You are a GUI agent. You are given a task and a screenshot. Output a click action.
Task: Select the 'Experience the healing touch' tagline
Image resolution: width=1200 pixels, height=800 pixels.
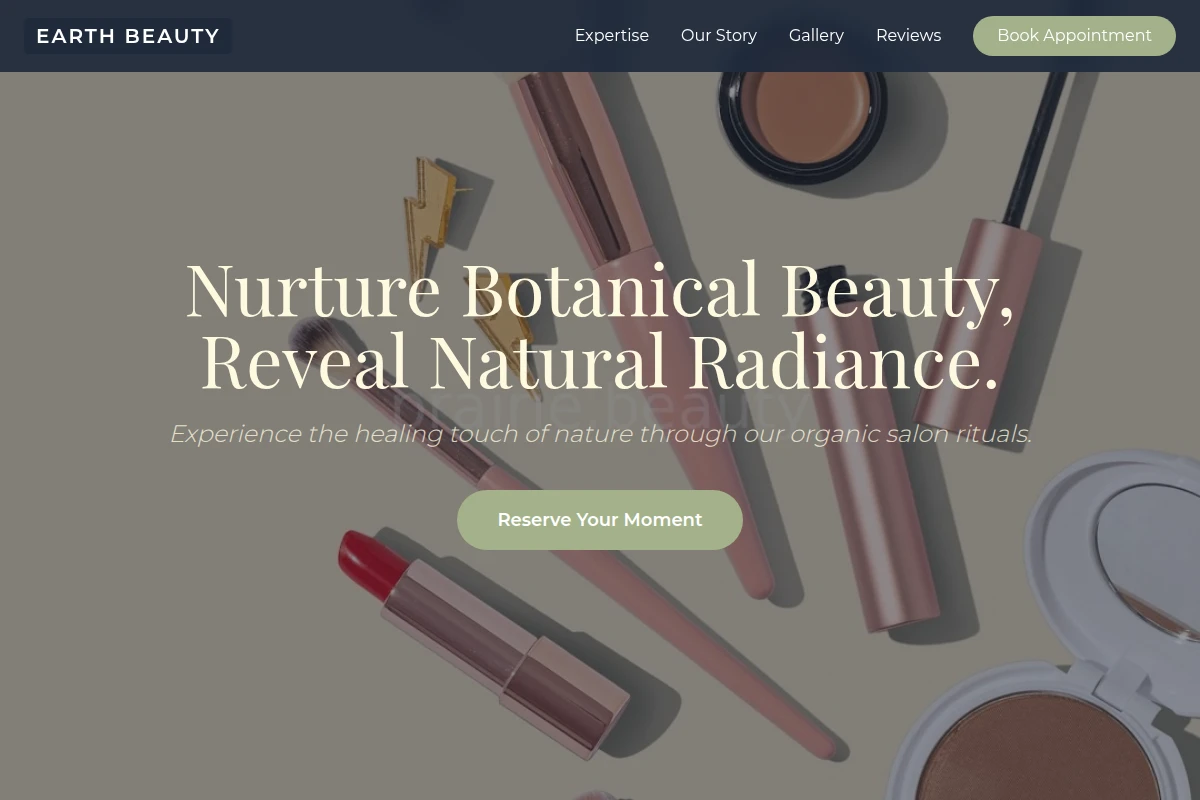[x=600, y=434]
